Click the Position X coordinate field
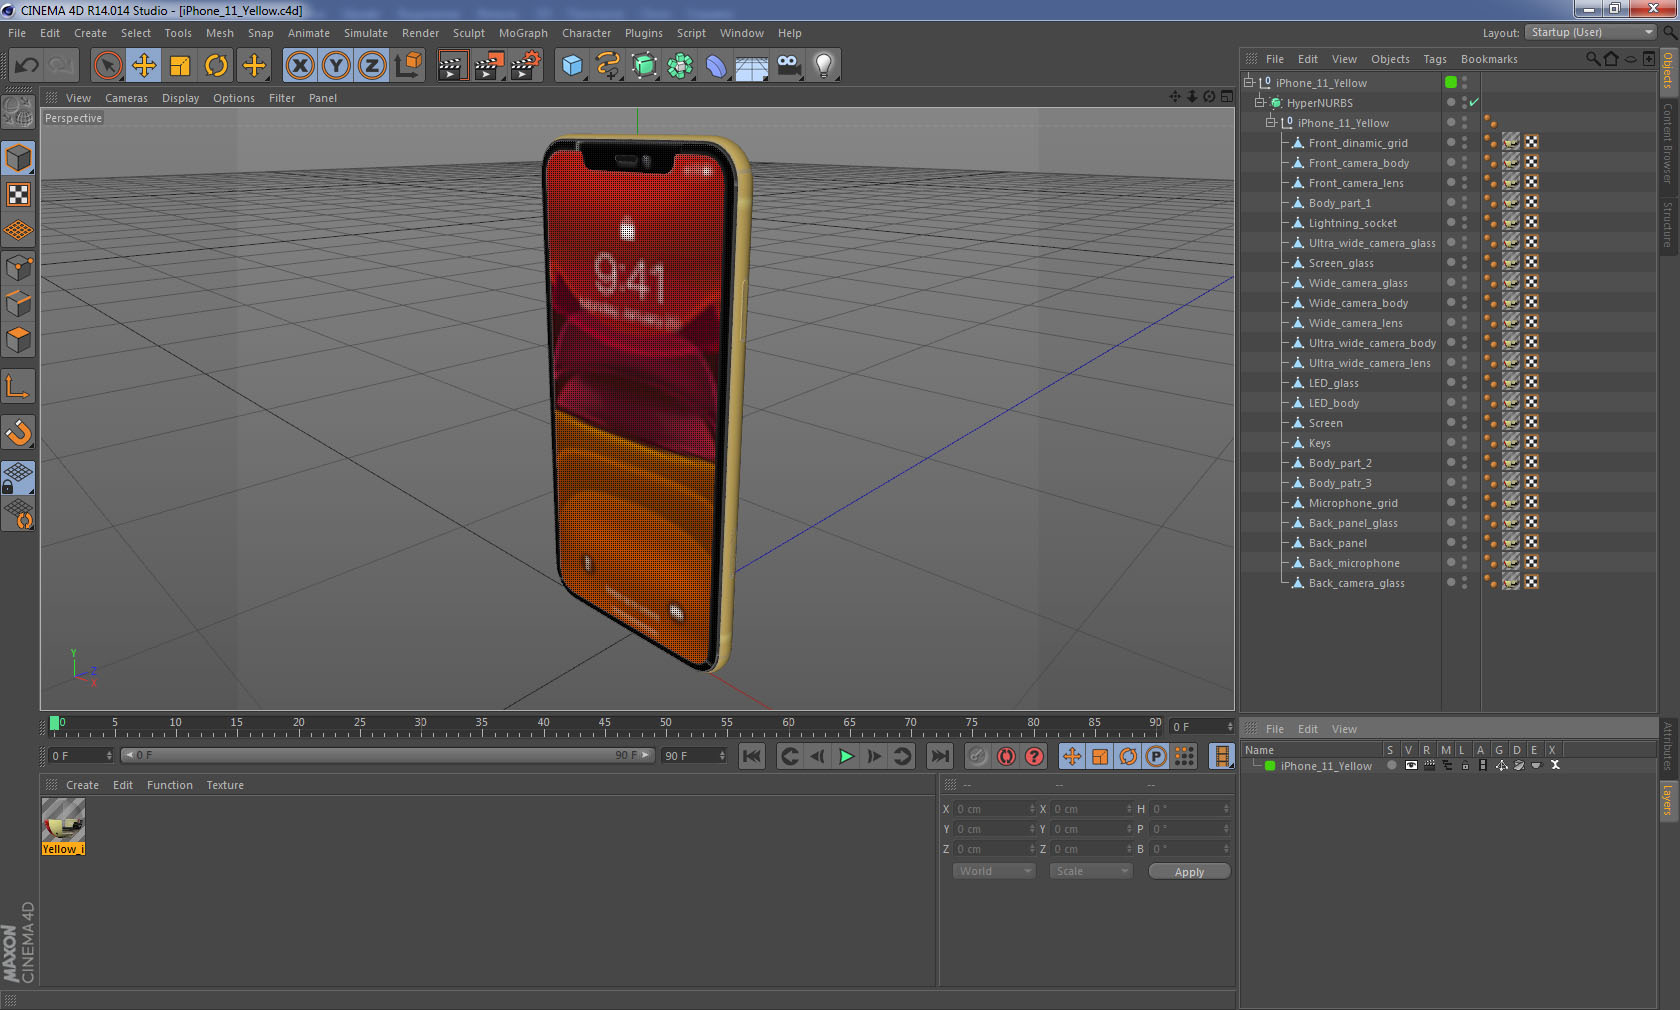The image size is (1680, 1010). click(x=995, y=808)
